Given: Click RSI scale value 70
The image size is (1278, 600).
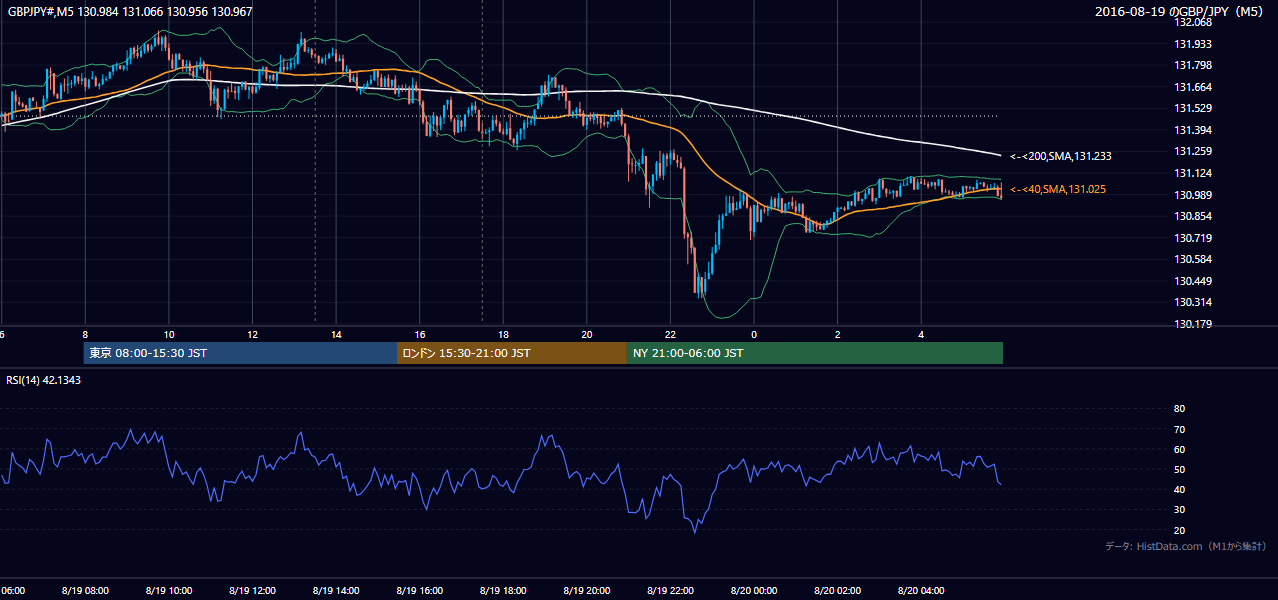Looking at the screenshot, I should 1179,429.
